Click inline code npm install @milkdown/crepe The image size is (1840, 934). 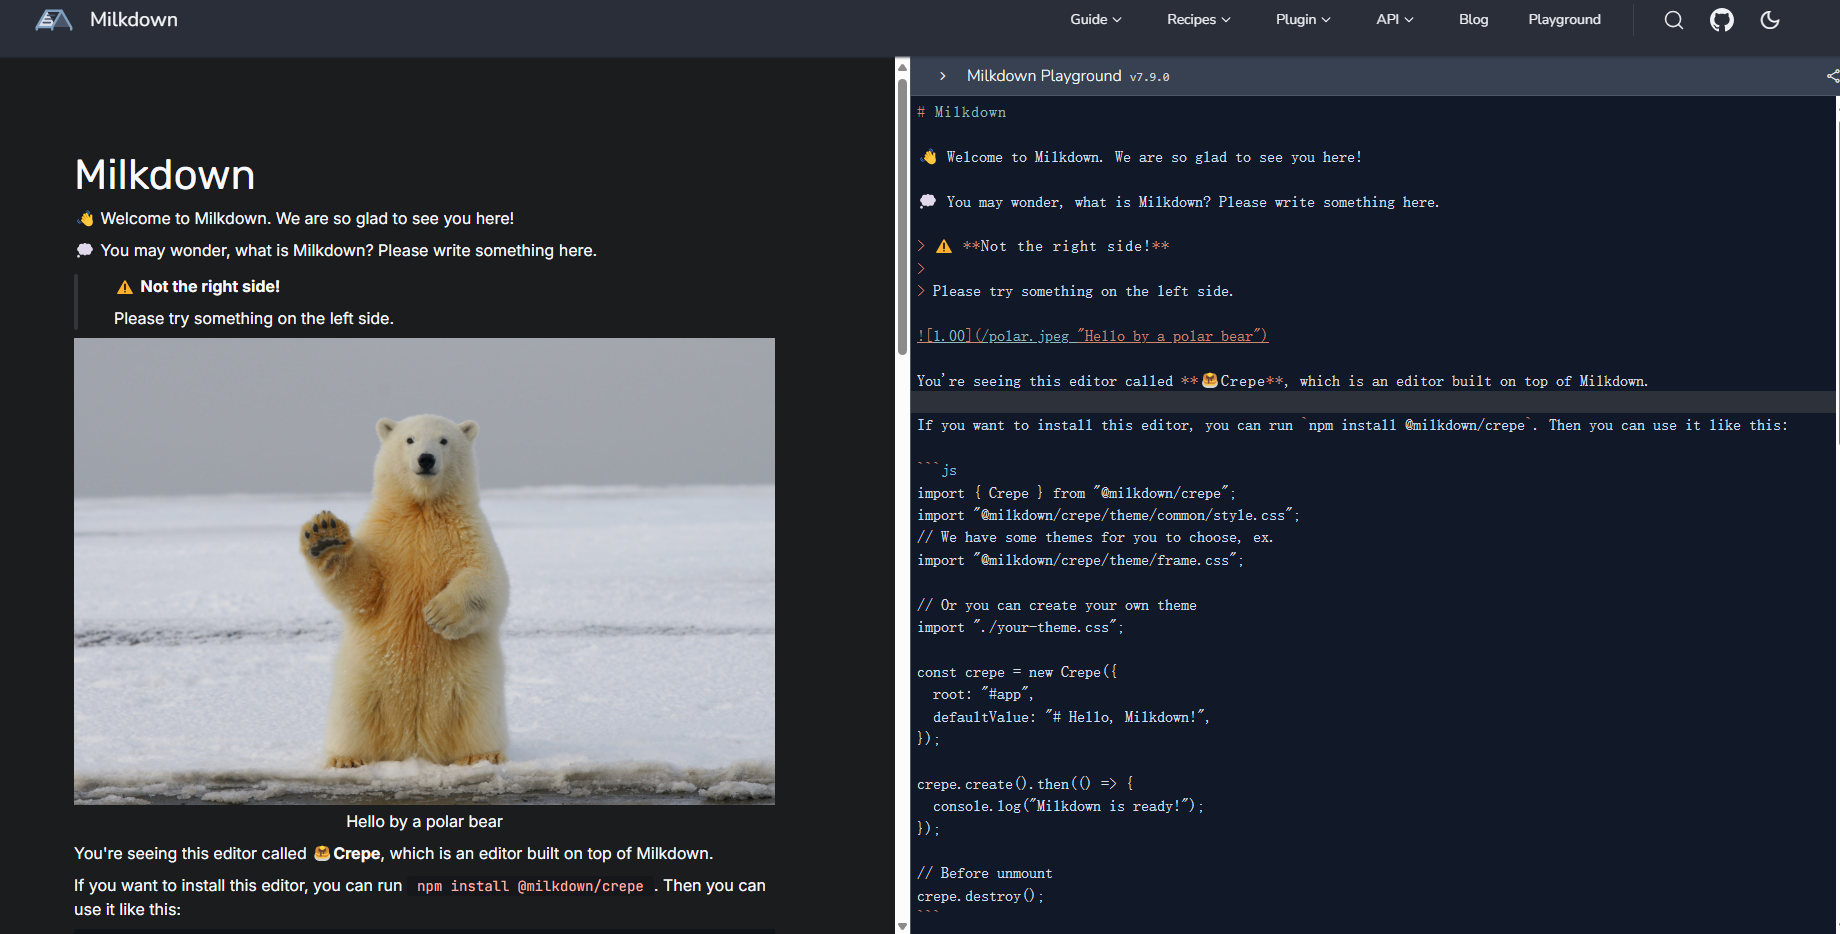coord(530,886)
